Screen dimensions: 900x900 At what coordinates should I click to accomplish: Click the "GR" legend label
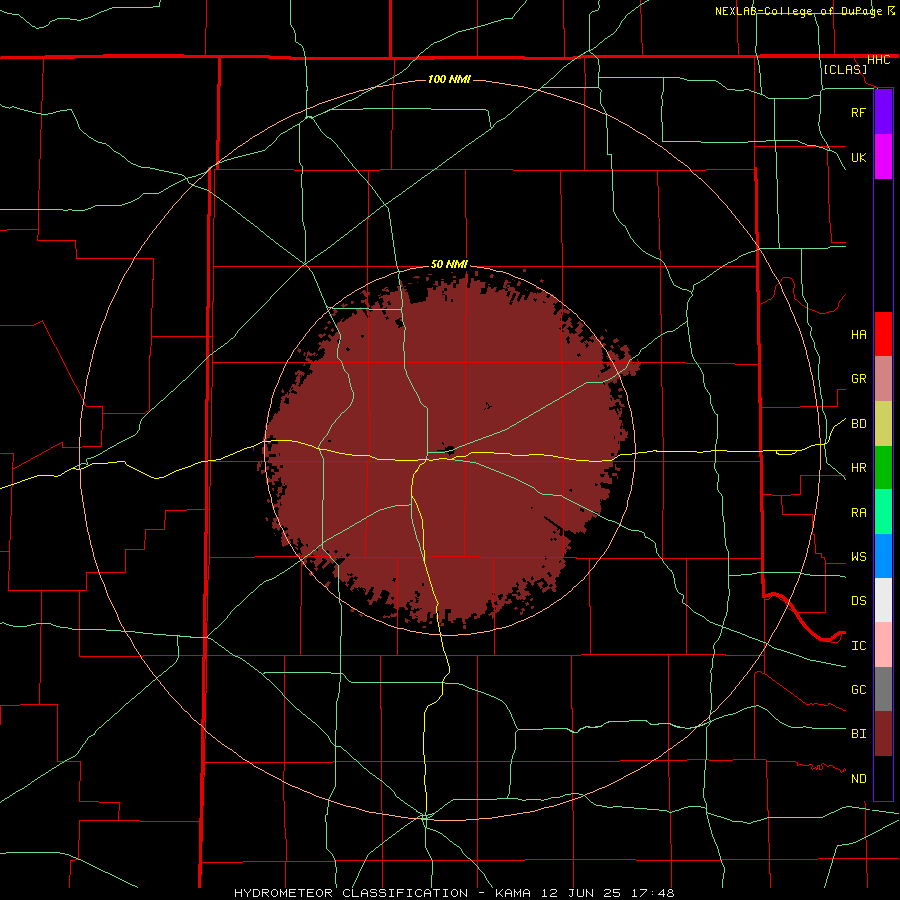(x=858, y=379)
